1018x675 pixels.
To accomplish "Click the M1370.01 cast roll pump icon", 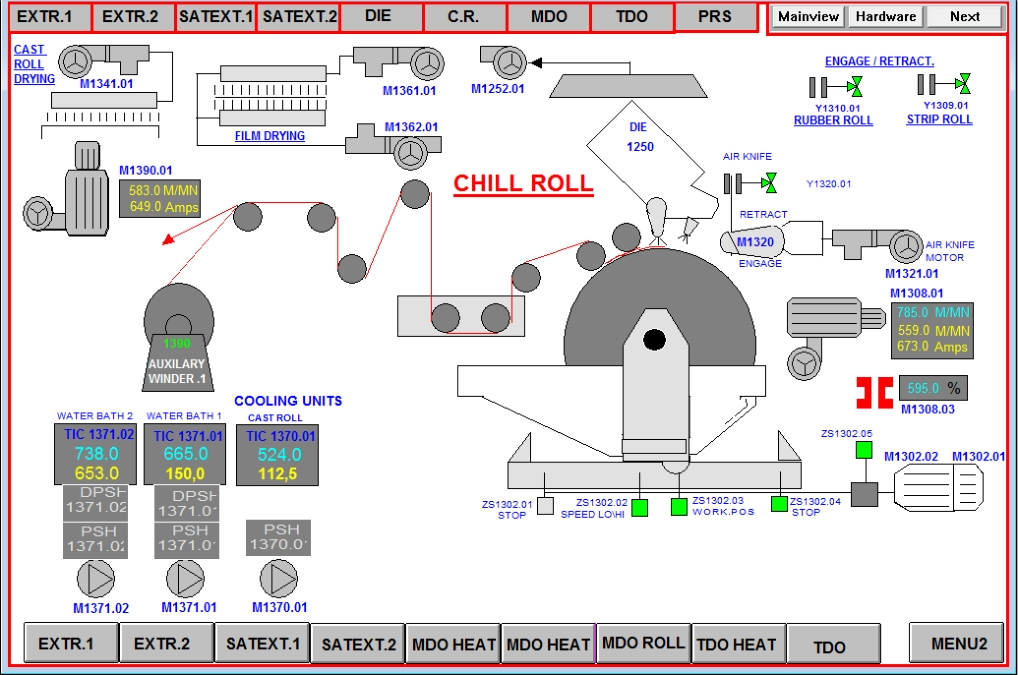I will click(x=278, y=579).
